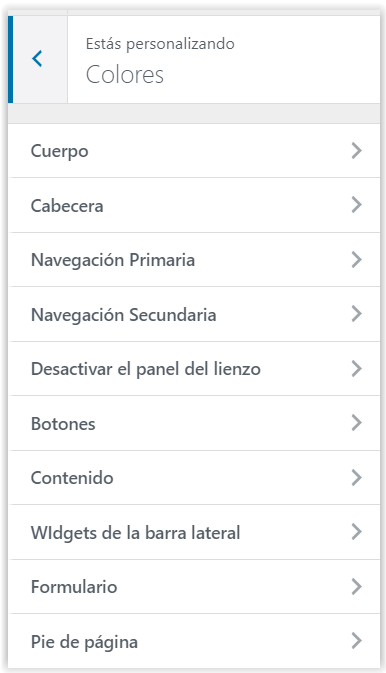Click the Contenido chevron arrow

(356, 478)
